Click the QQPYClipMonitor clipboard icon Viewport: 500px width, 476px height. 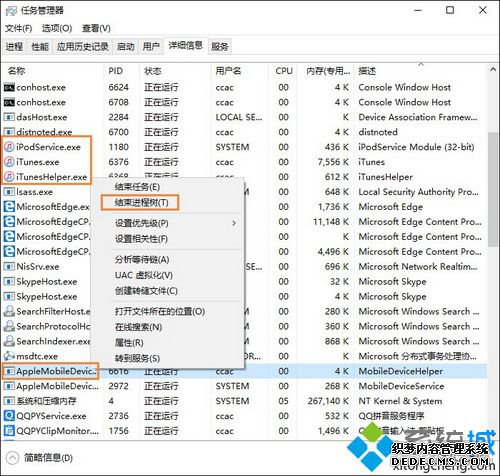coord(9,431)
